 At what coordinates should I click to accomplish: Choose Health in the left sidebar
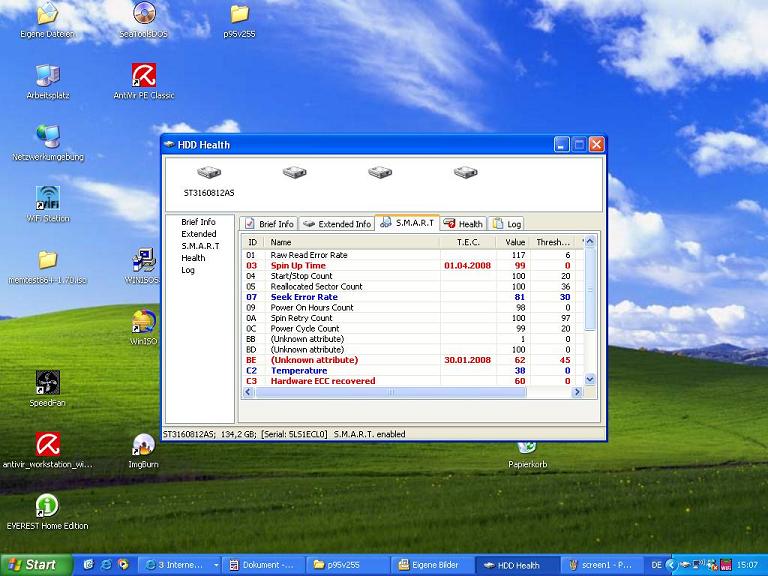point(193,258)
